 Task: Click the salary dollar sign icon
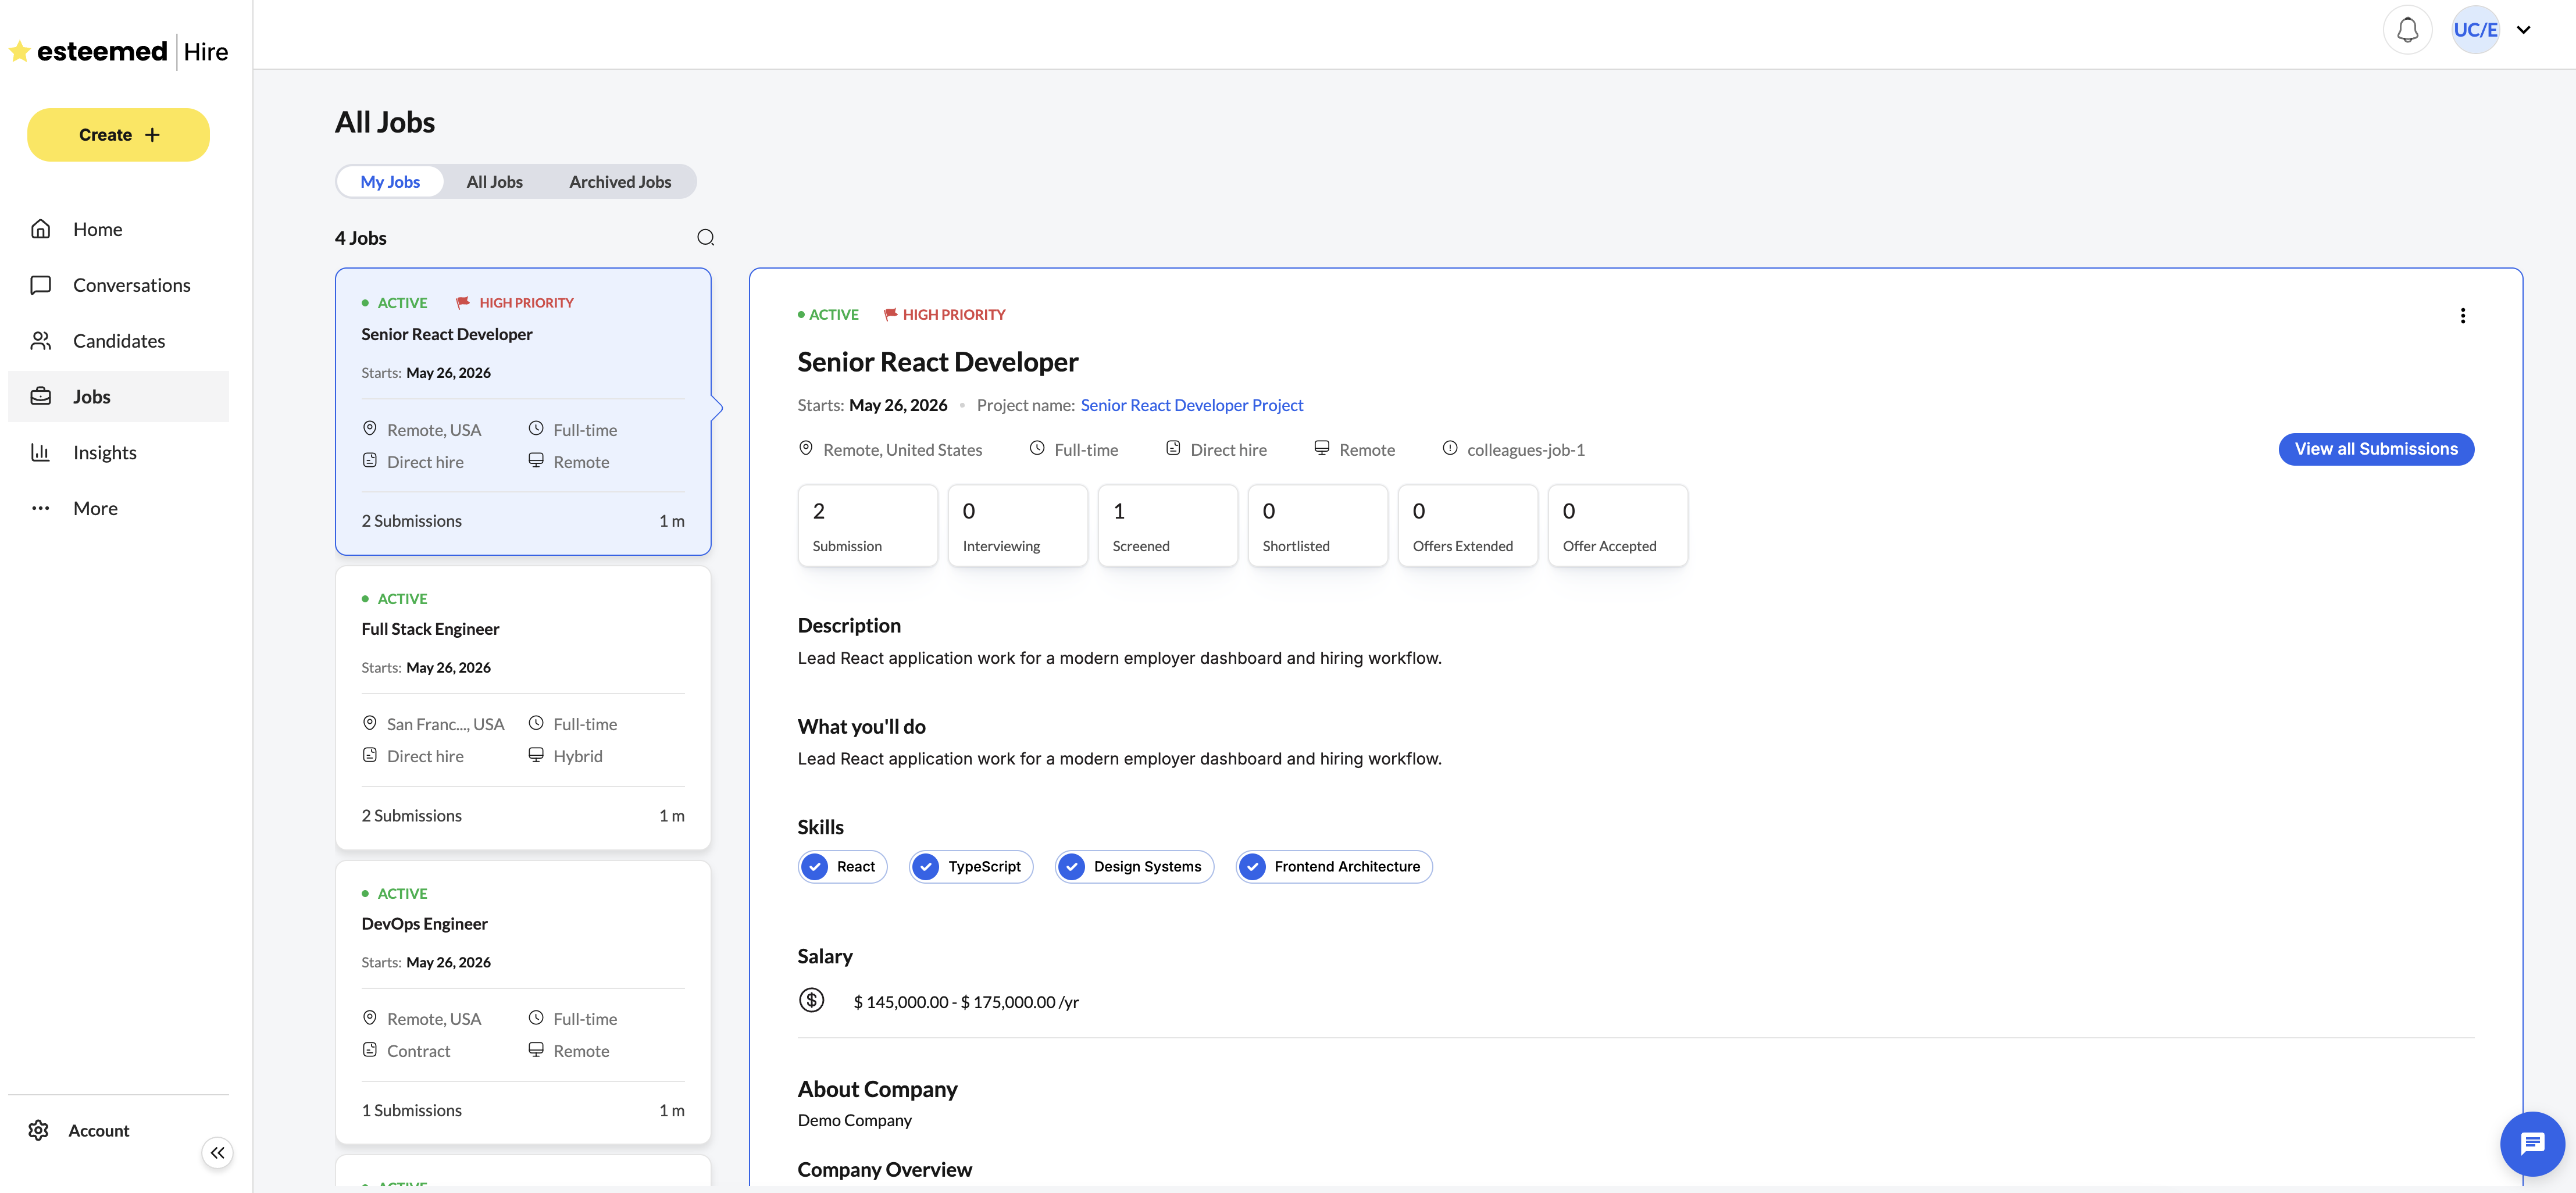coord(811,1000)
